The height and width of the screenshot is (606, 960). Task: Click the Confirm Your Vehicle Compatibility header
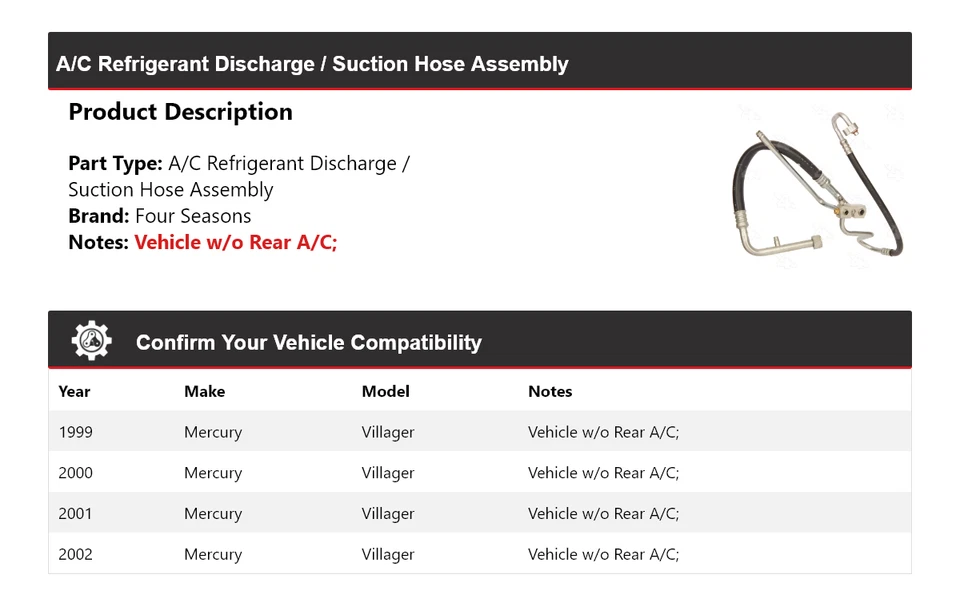(308, 342)
